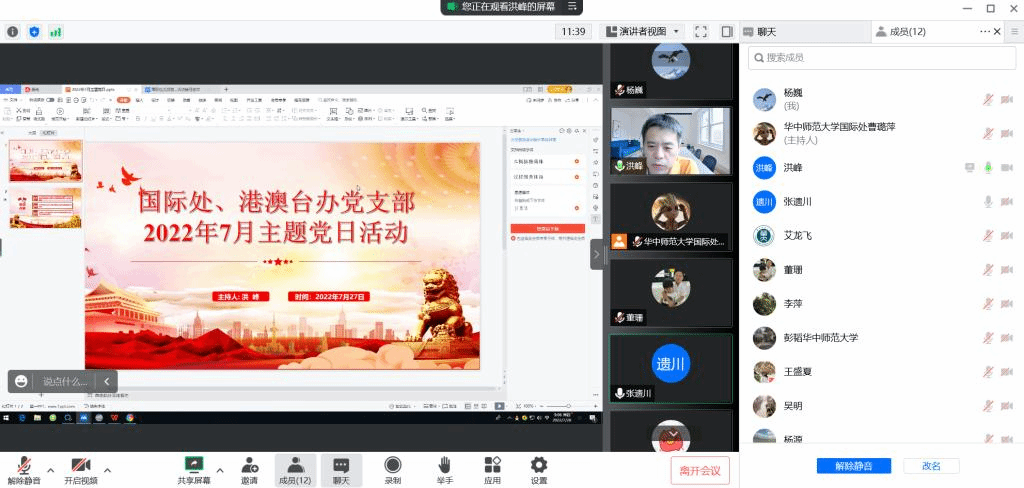1024x488 pixels.
Task: Open the Invite (邀请) icon
Action: click(249, 470)
